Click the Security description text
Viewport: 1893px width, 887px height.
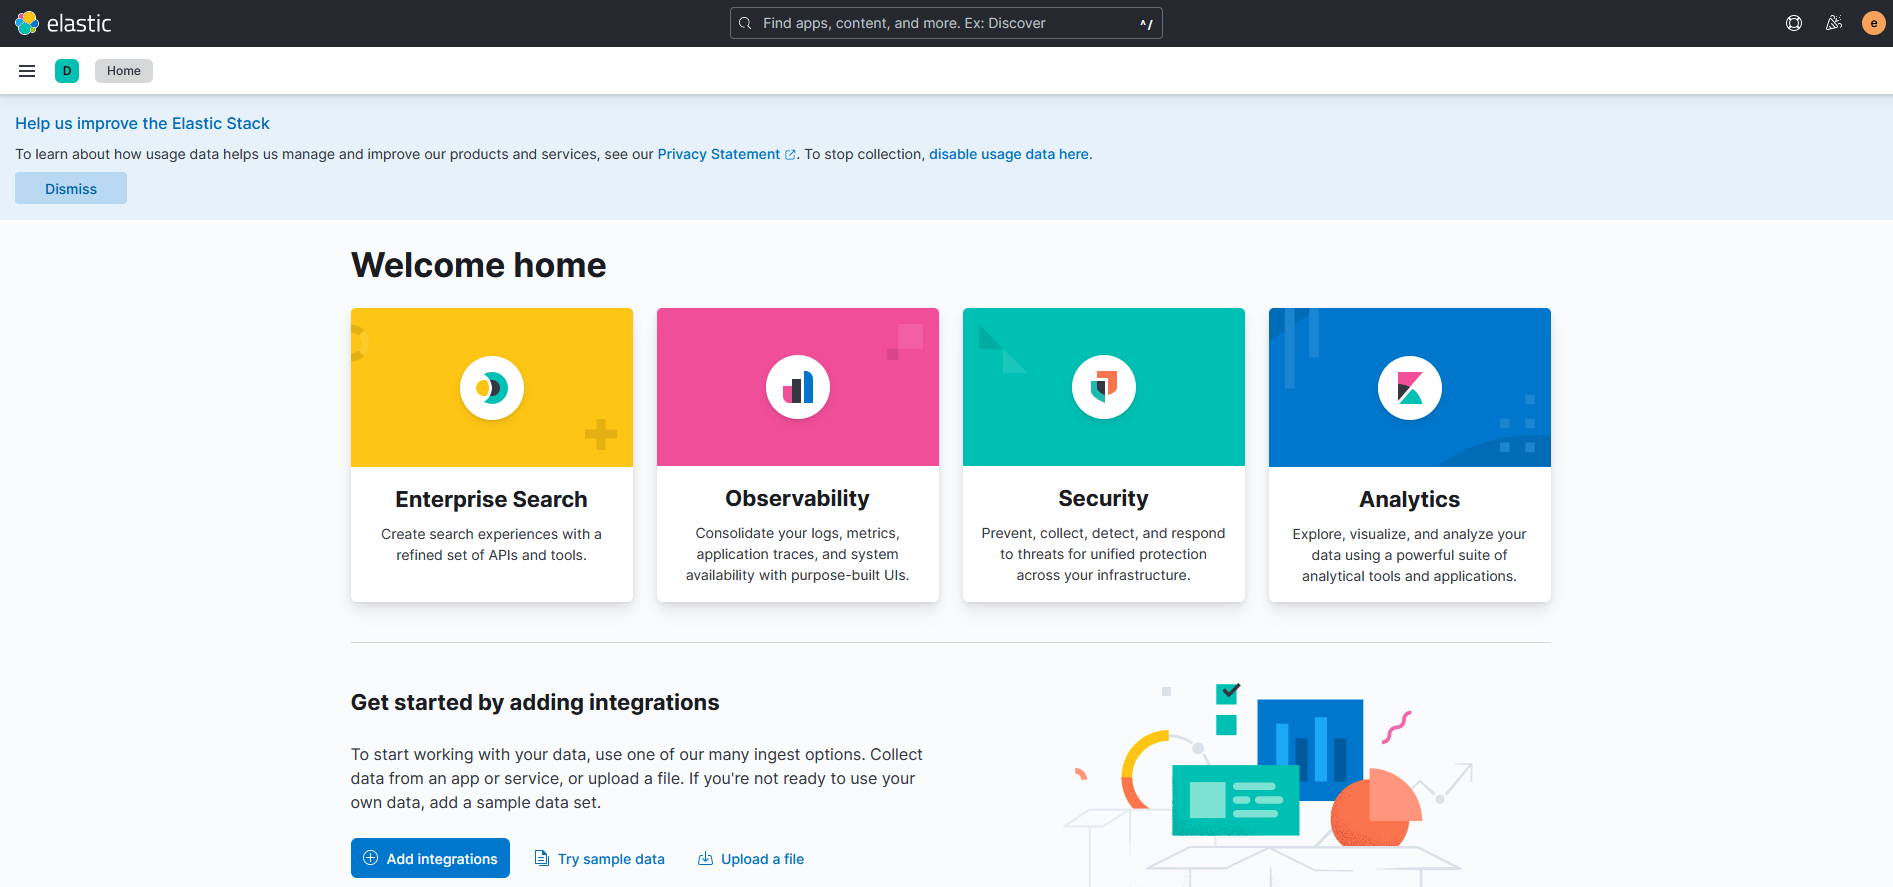[1104, 554]
